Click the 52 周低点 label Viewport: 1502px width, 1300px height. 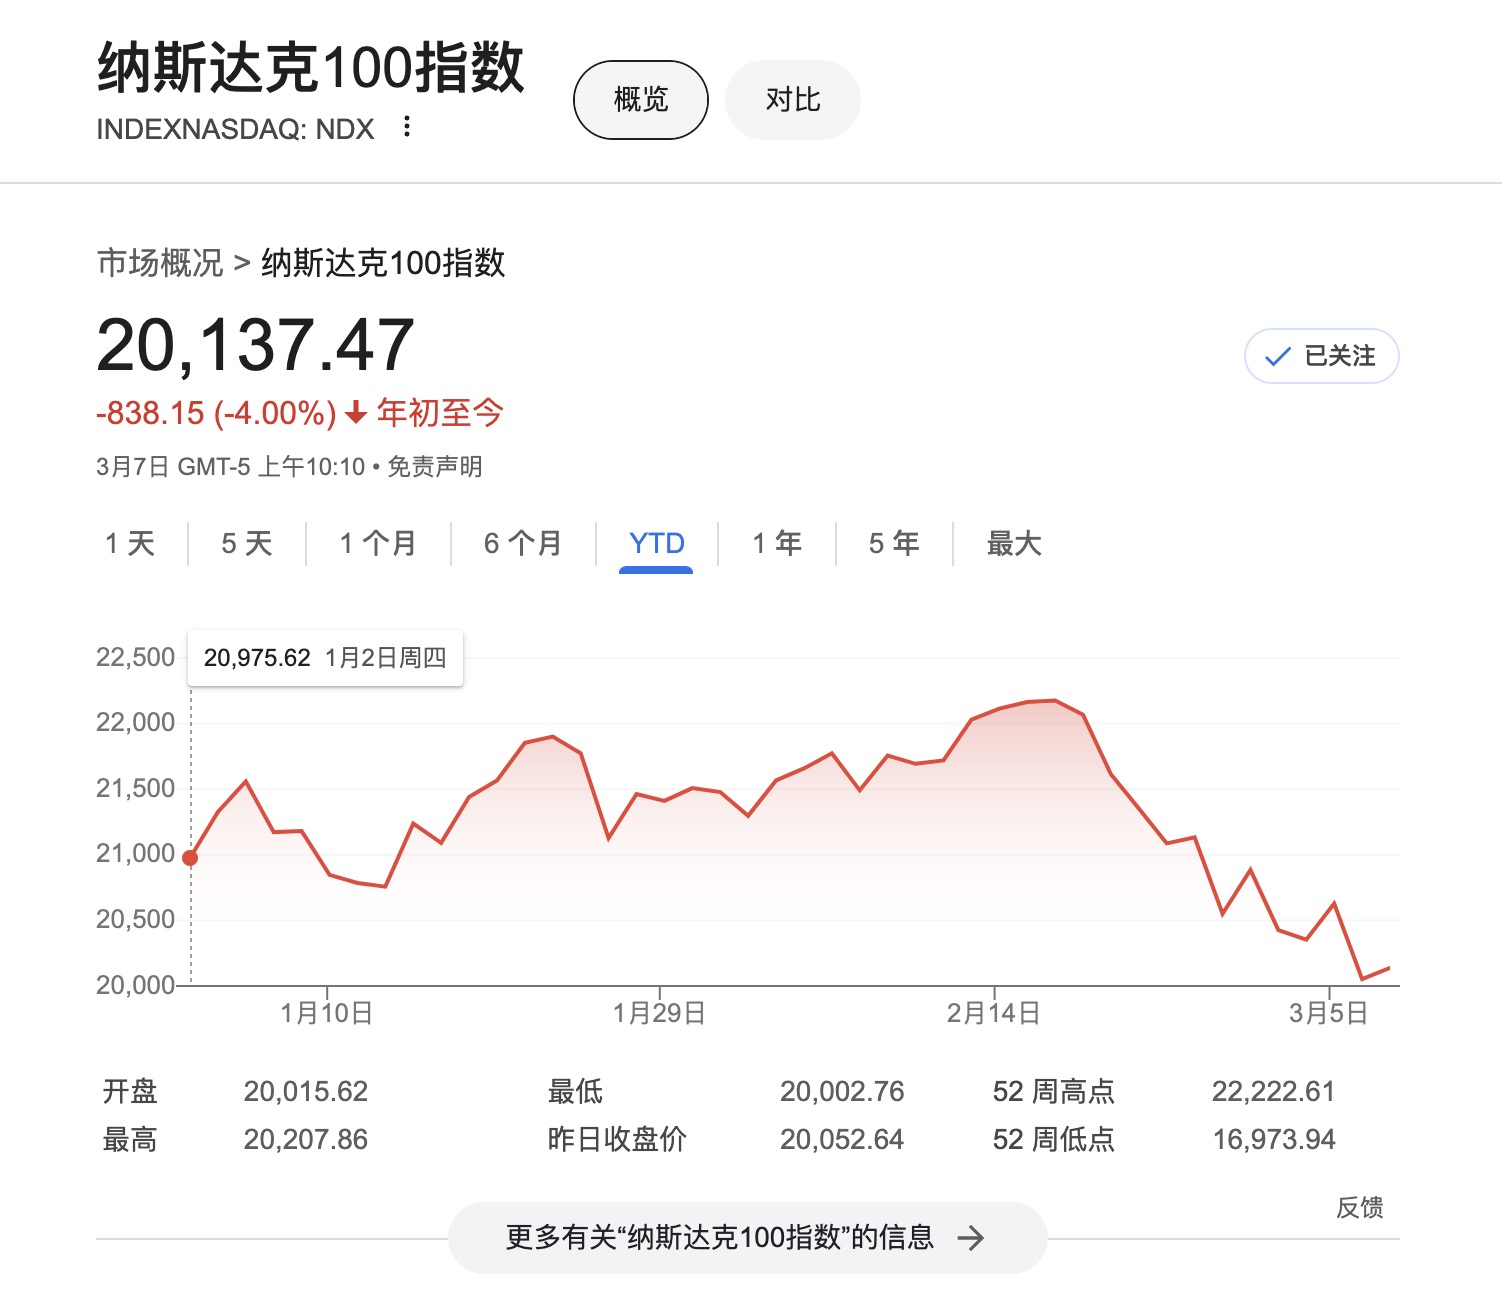[1053, 1139]
